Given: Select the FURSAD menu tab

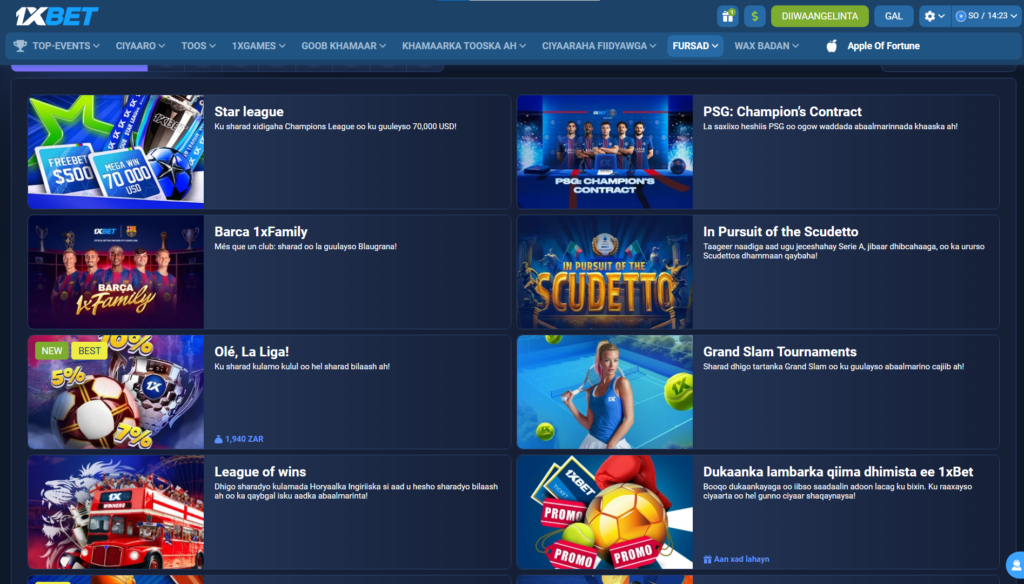Looking at the screenshot, I should coord(695,46).
